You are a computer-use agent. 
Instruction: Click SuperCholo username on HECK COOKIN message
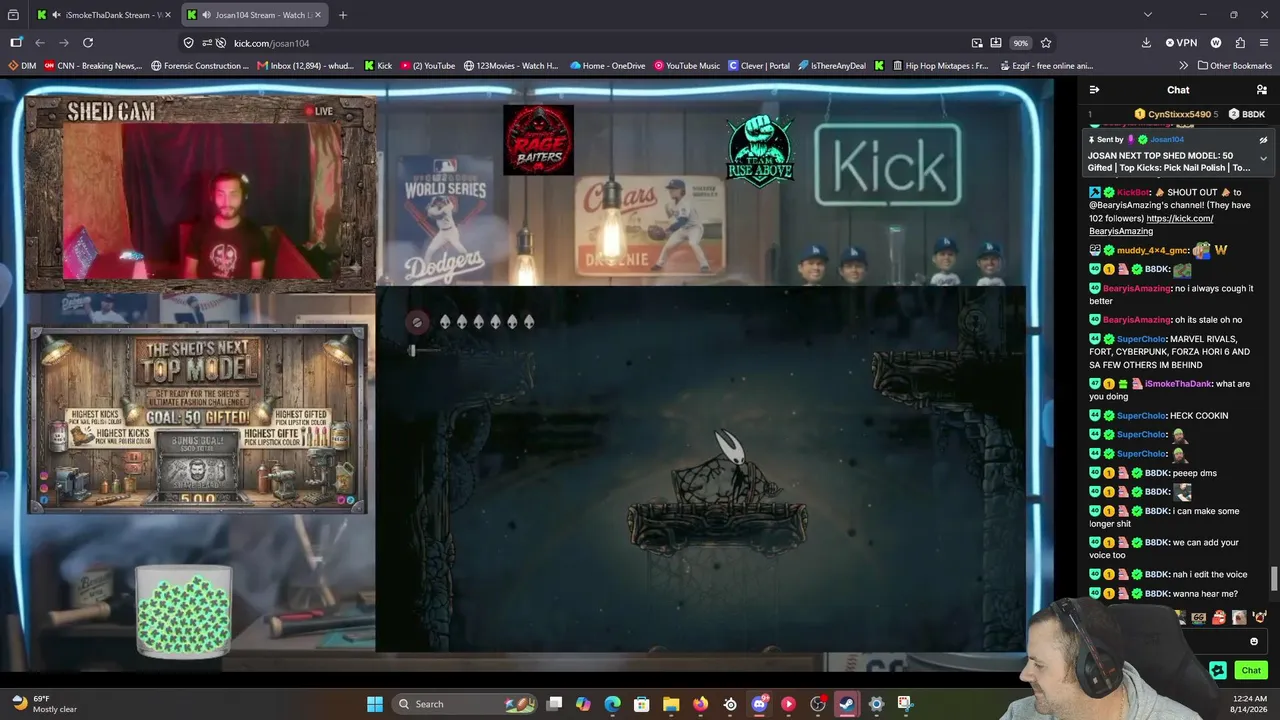pos(1141,416)
